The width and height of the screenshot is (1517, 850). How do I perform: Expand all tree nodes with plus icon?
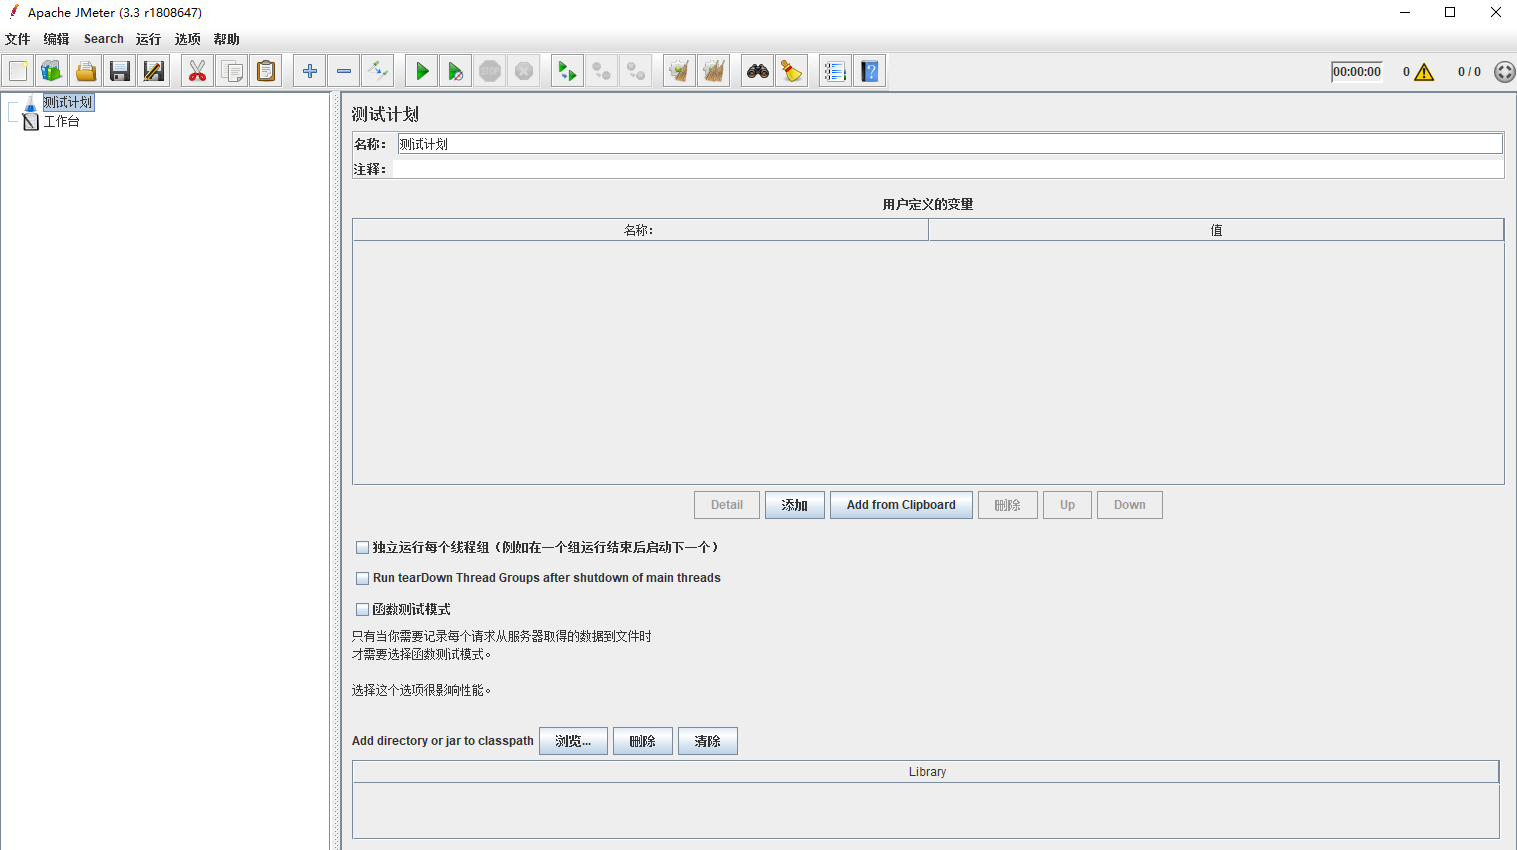pos(309,70)
